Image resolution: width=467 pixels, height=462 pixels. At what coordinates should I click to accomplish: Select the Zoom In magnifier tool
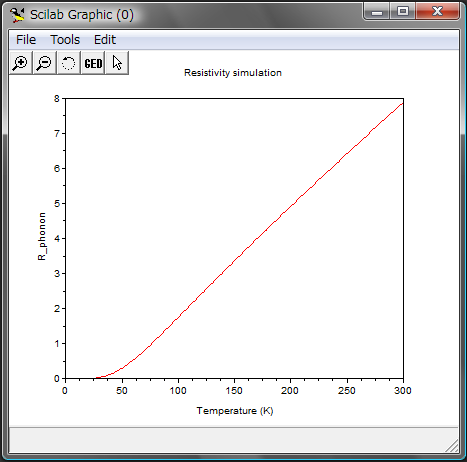(x=21, y=63)
